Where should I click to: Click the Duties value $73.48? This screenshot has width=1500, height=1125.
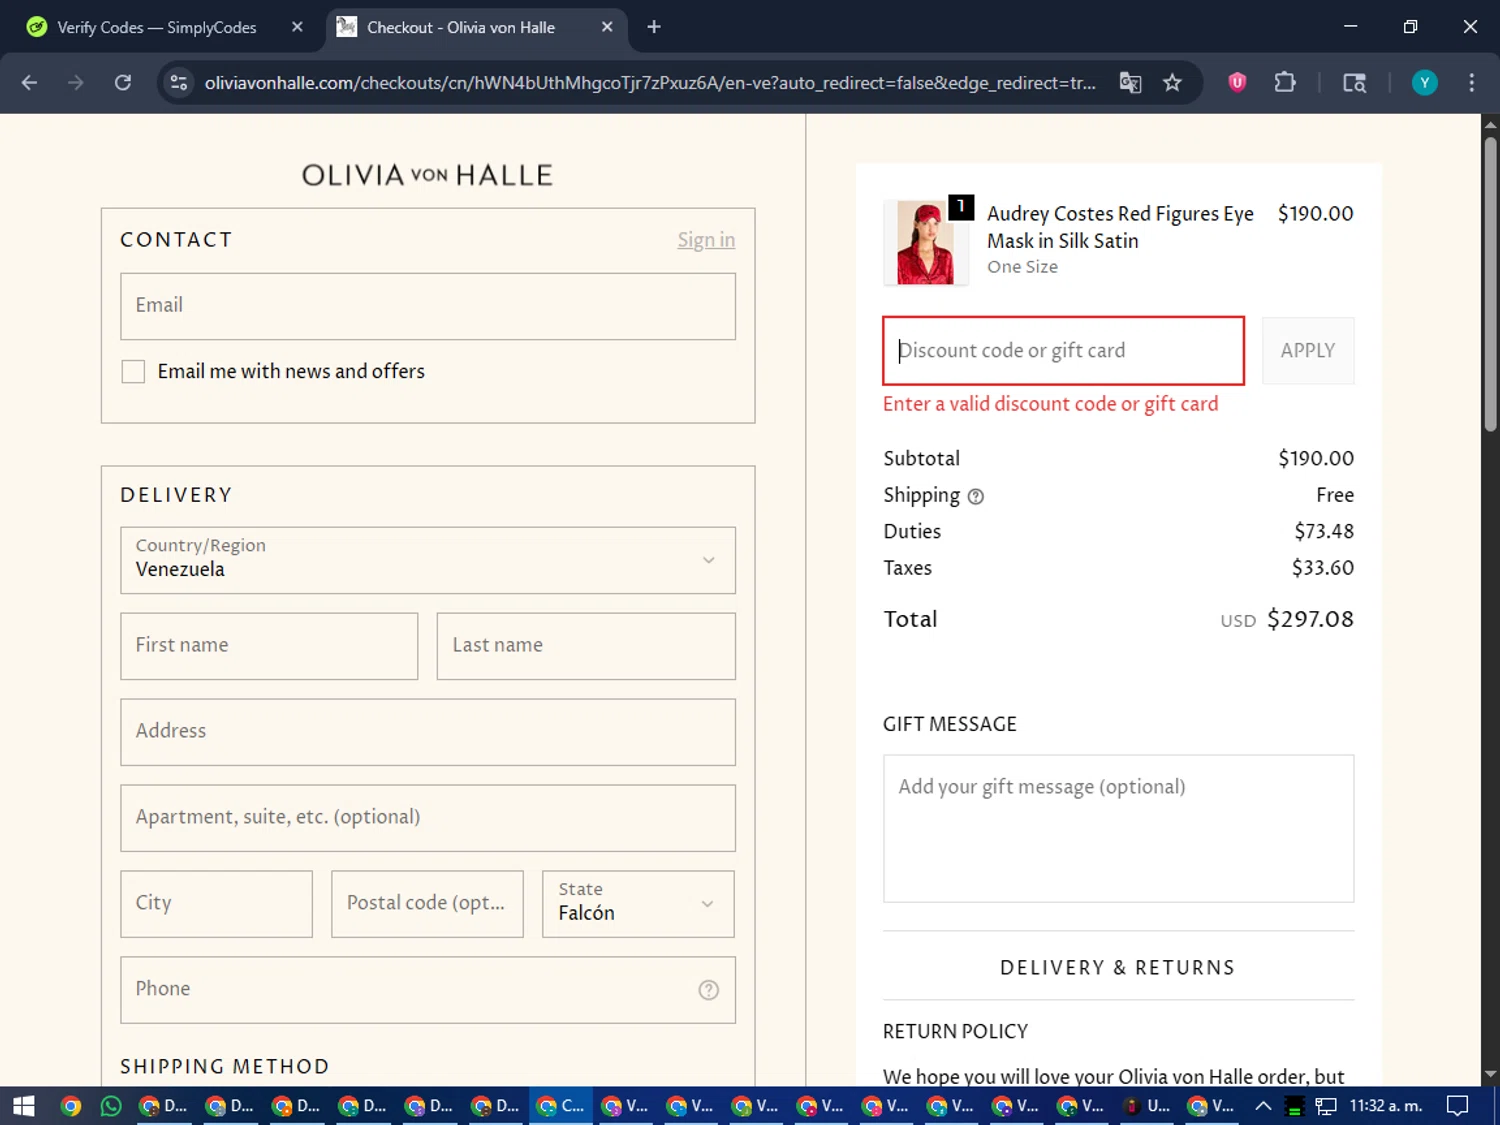(x=1324, y=532)
